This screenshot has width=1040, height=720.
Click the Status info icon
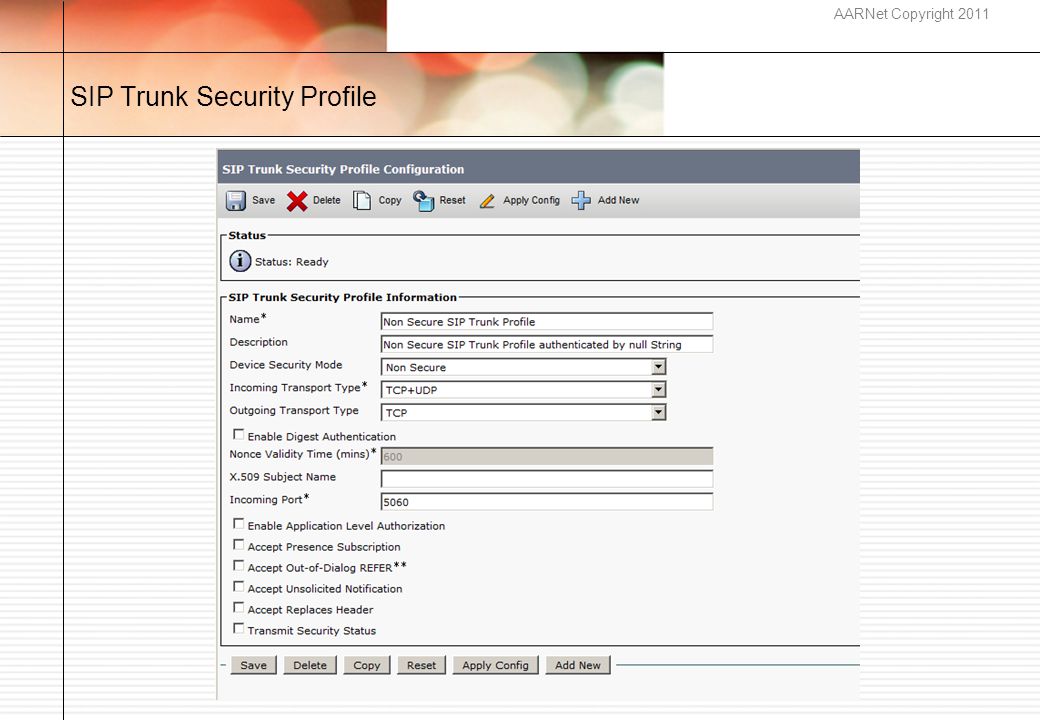click(240, 261)
